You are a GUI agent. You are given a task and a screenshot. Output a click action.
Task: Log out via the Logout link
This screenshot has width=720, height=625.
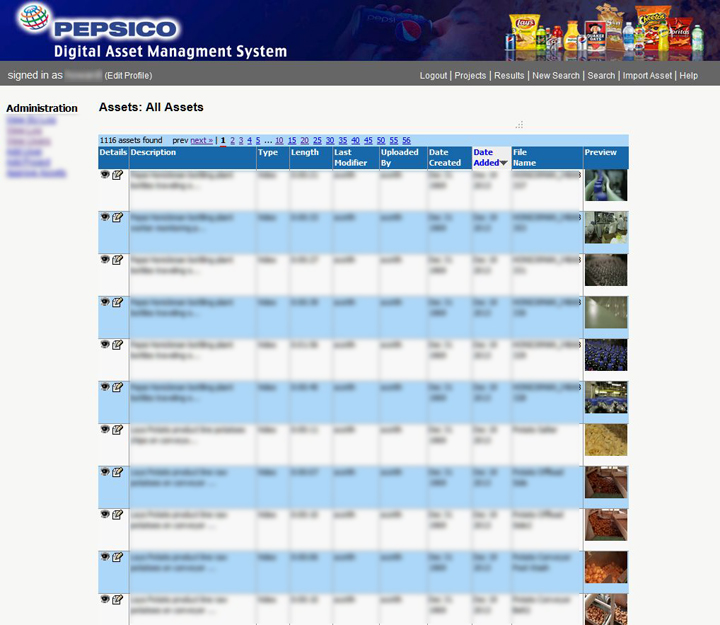[x=433, y=75]
